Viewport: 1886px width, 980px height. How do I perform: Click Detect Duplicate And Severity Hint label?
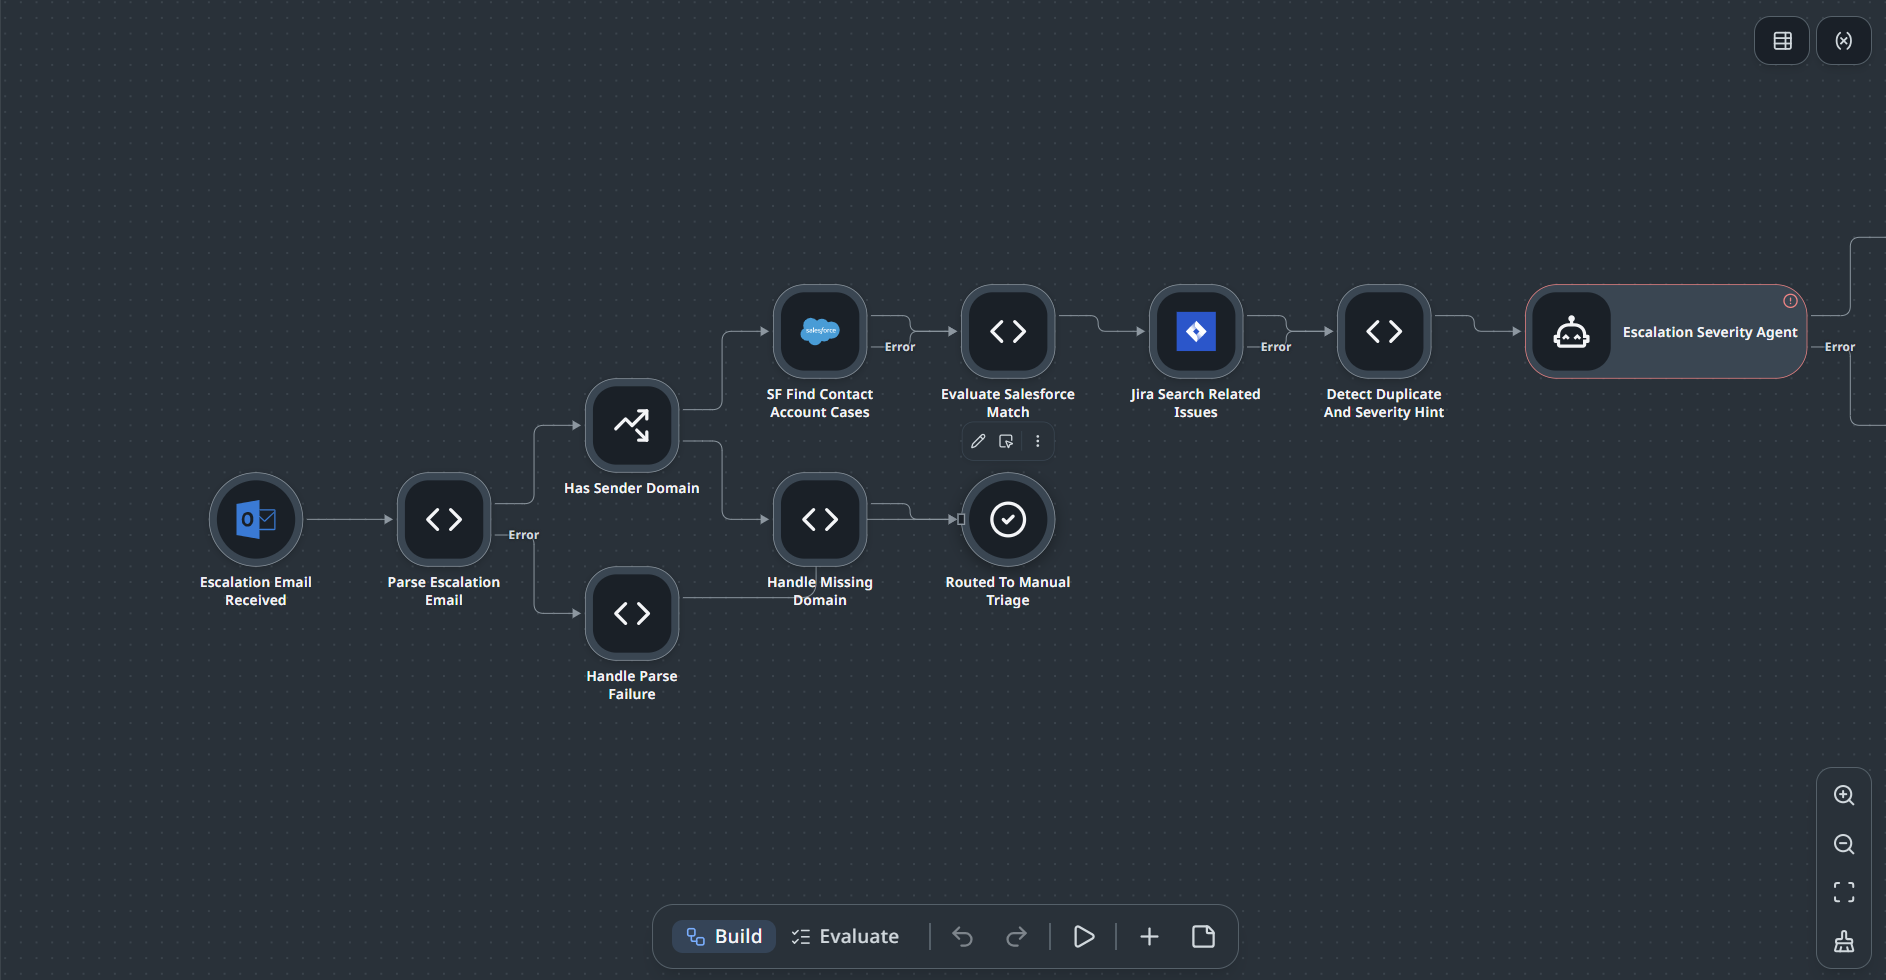click(1384, 403)
